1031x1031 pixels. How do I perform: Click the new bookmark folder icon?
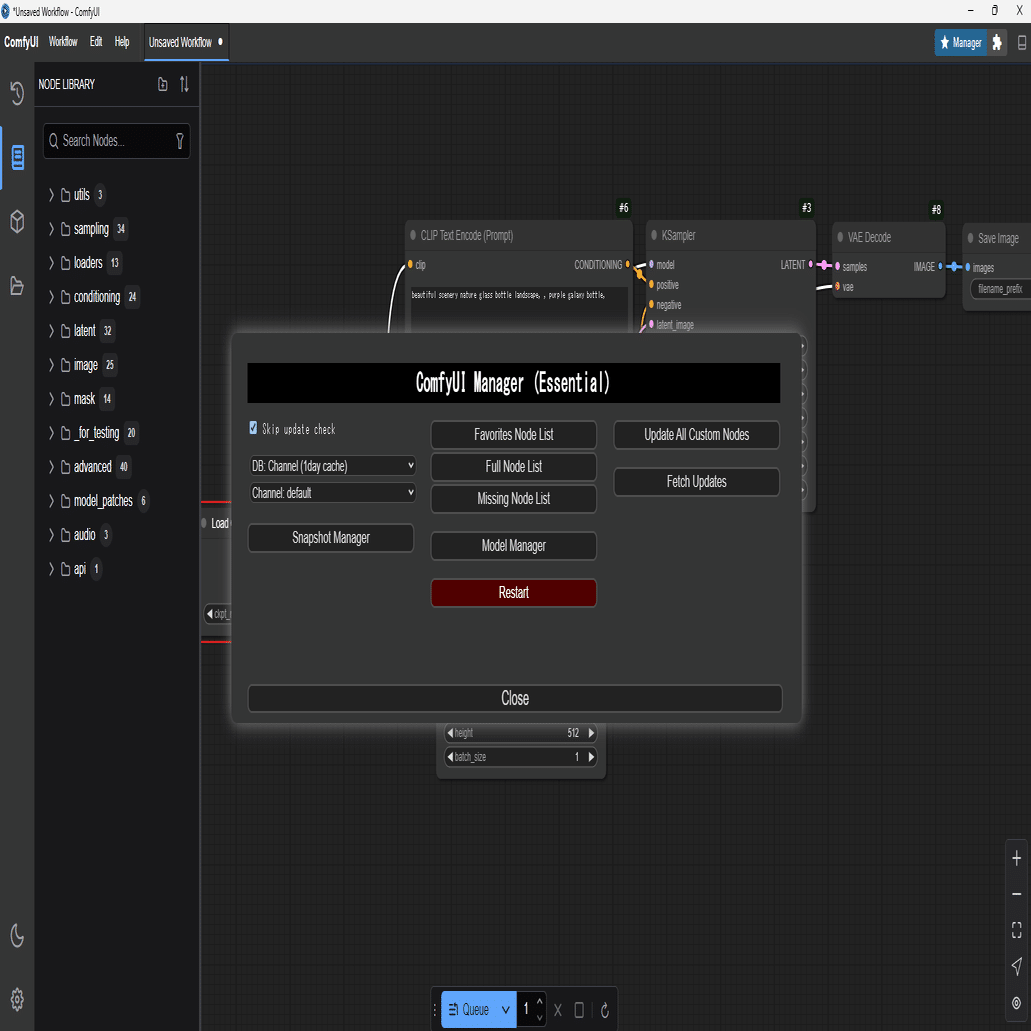point(162,84)
